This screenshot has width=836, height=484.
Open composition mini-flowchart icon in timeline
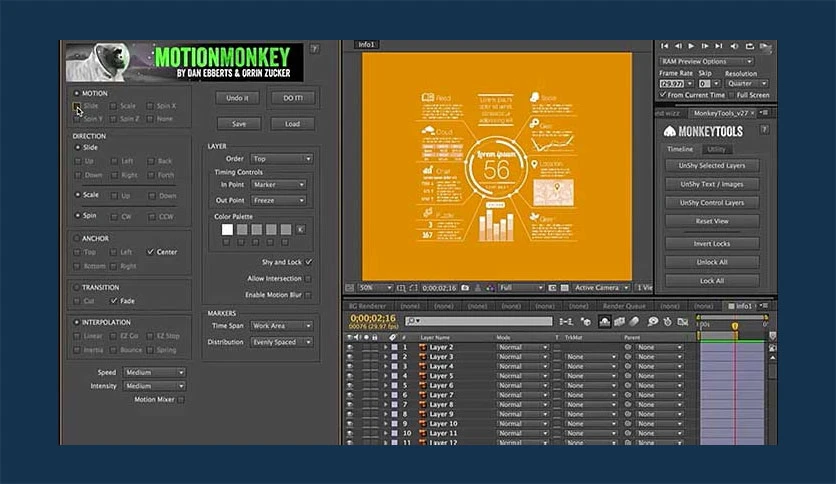point(566,321)
